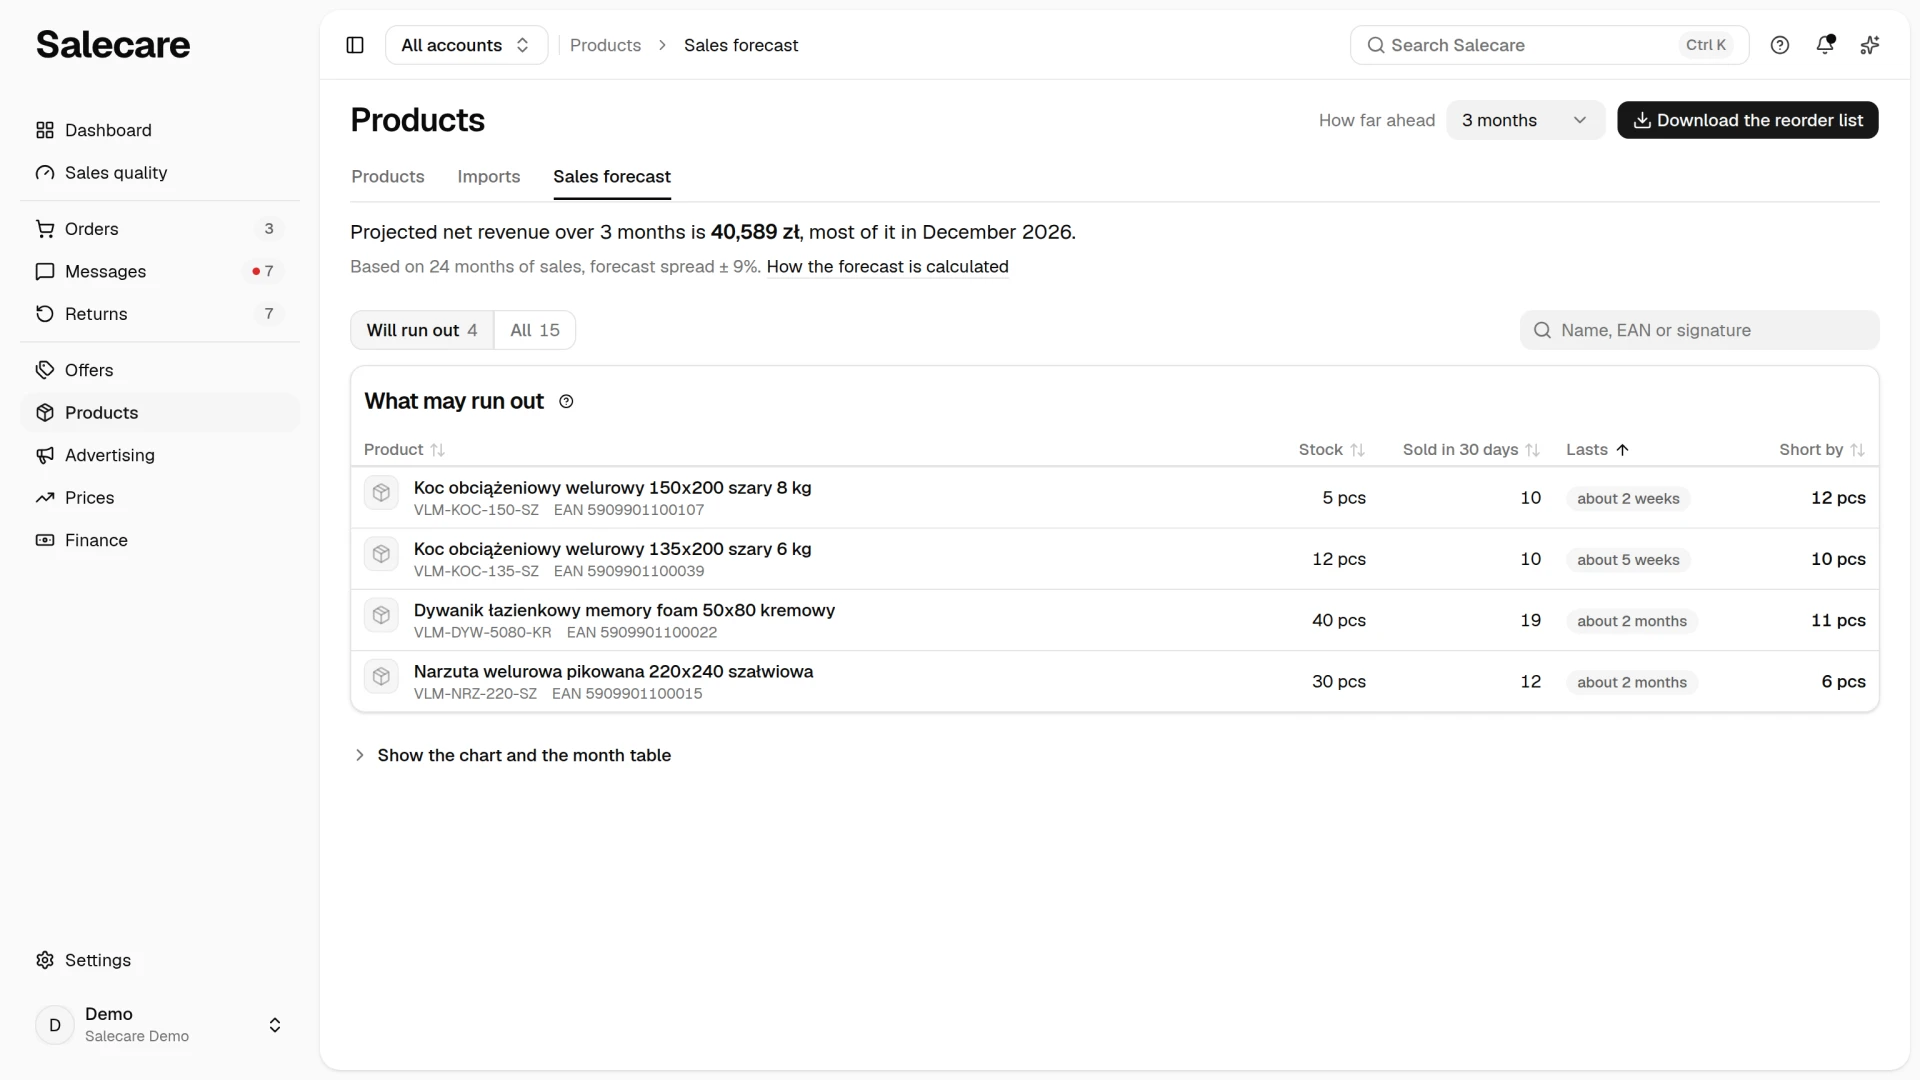
Task: Sort the table by Product column
Action: [404, 450]
